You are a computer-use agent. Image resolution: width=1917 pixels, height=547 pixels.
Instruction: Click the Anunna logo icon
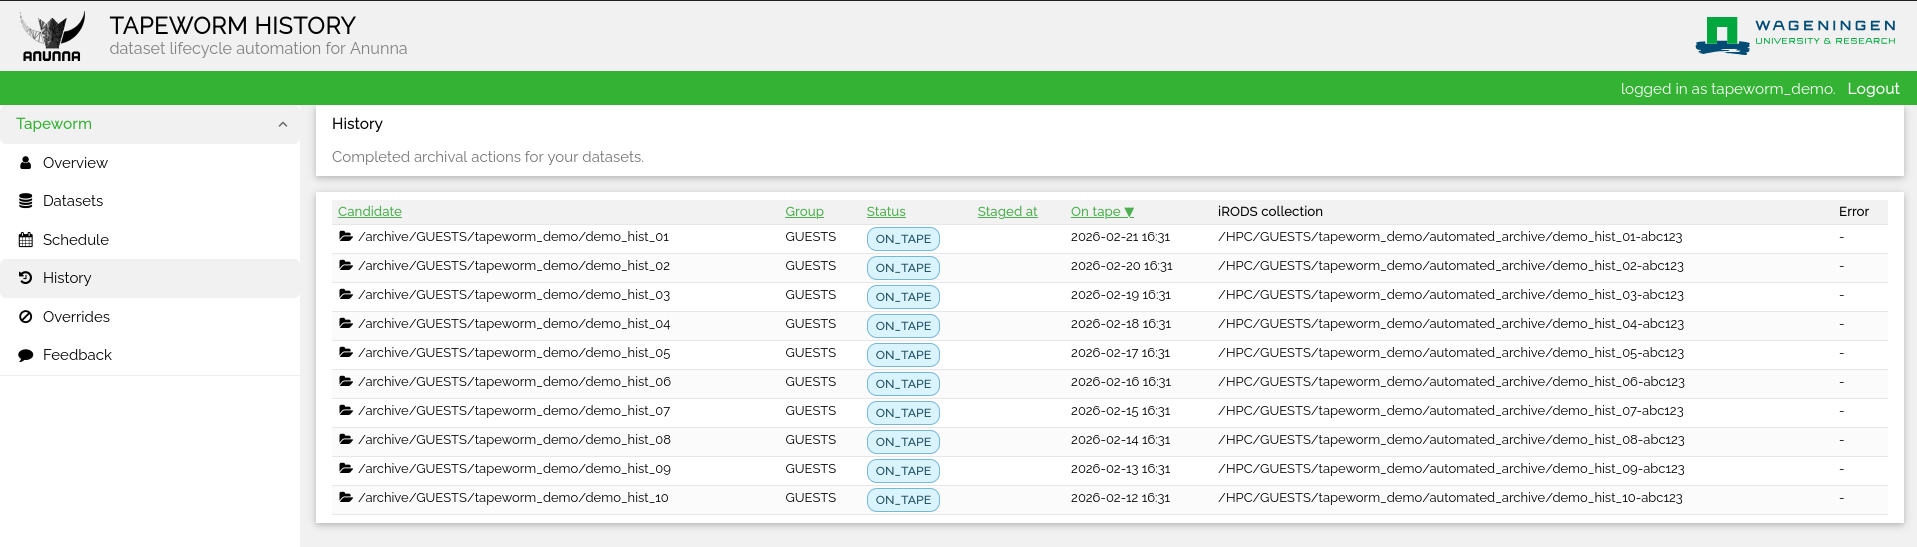click(x=52, y=36)
